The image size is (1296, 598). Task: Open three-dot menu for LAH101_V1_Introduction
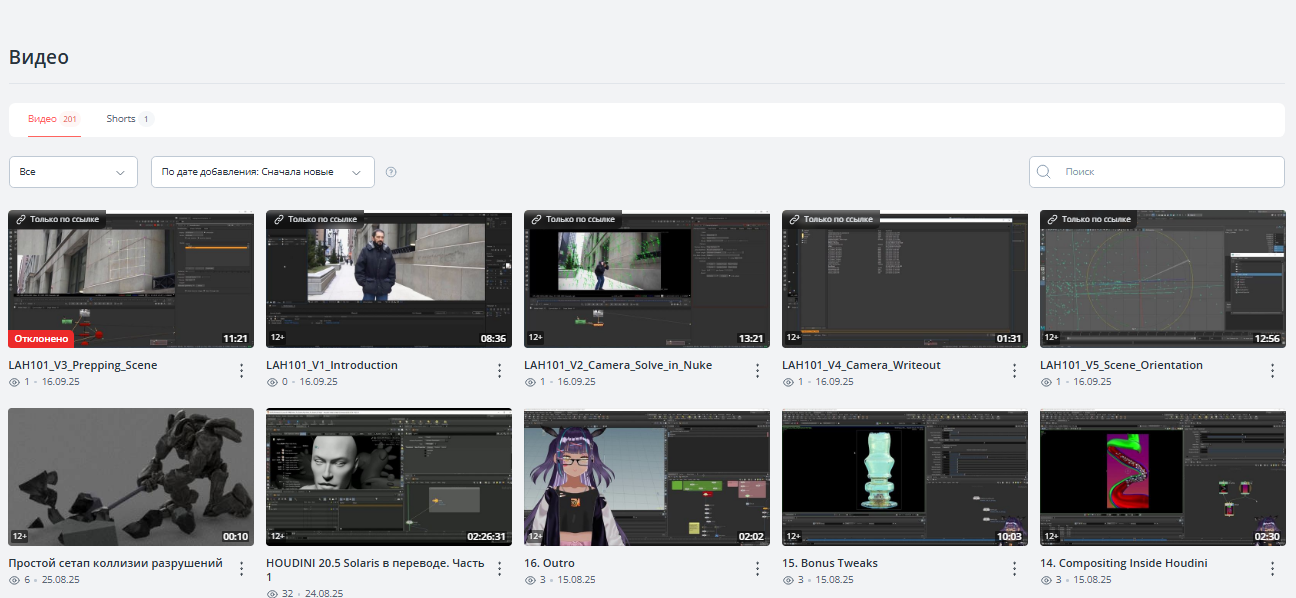pyautogui.click(x=499, y=371)
